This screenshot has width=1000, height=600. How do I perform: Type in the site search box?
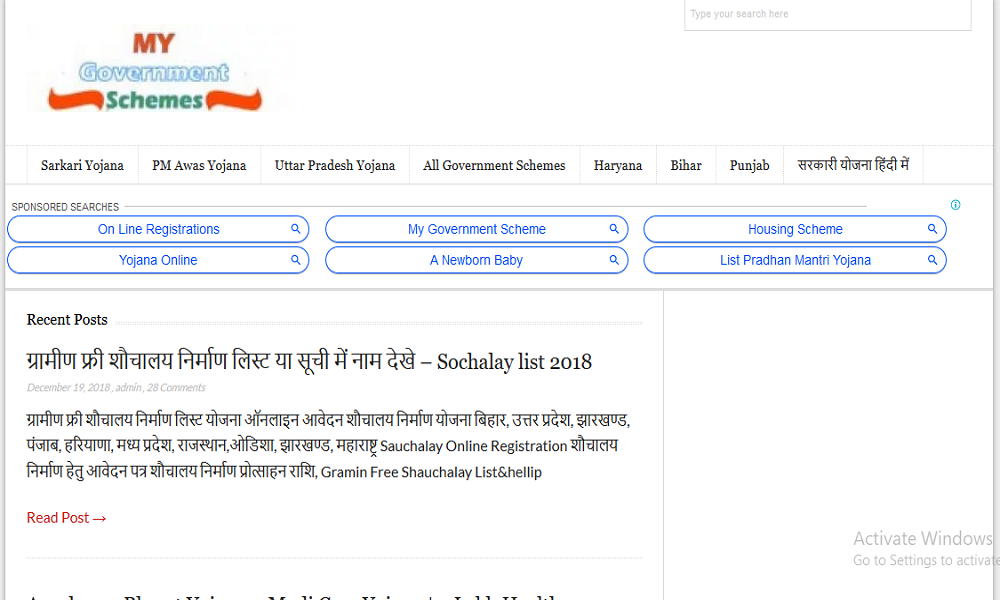coord(826,15)
